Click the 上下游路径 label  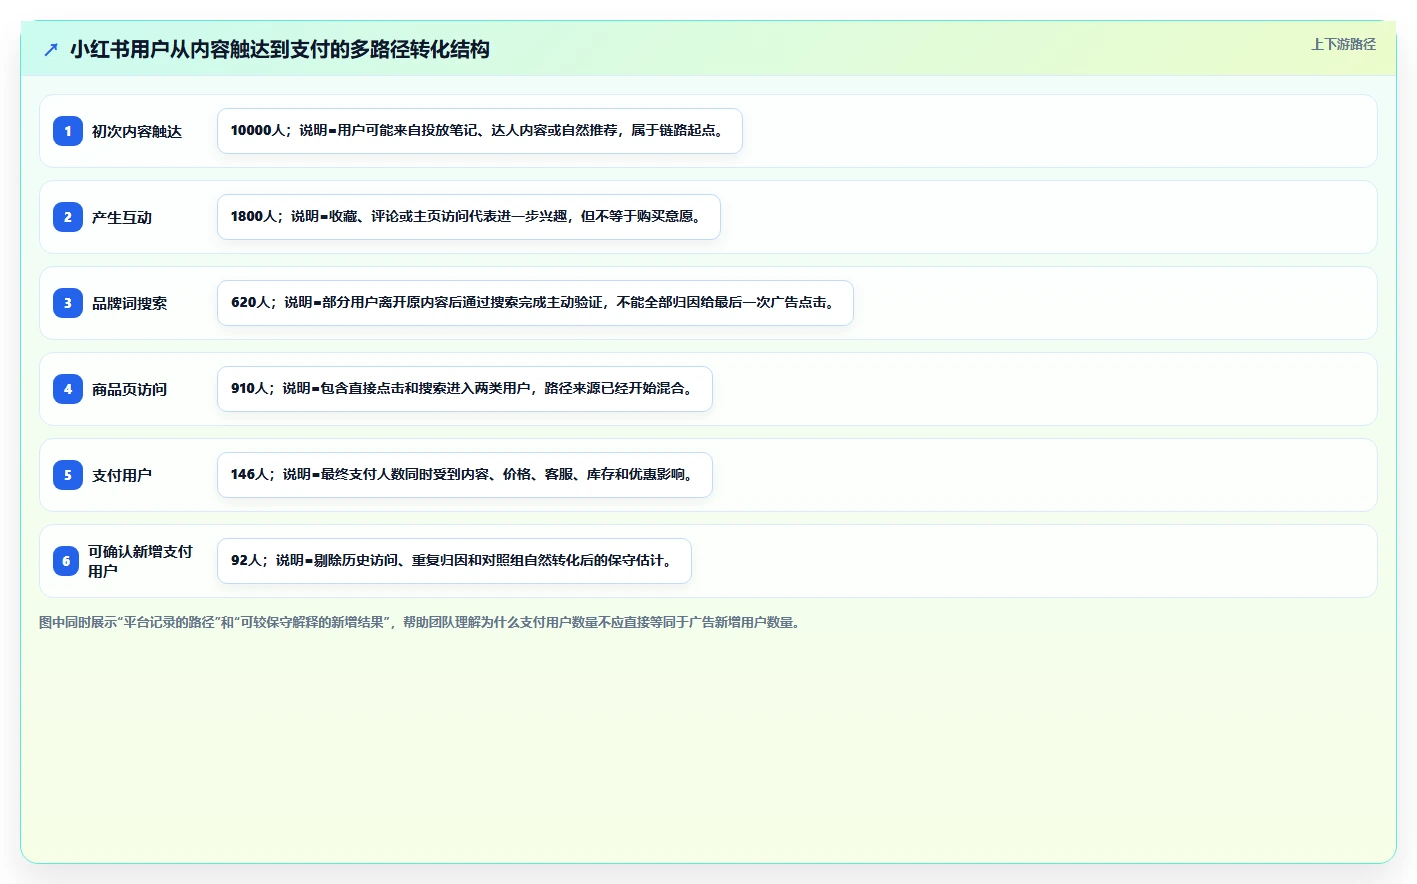click(1343, 44)
